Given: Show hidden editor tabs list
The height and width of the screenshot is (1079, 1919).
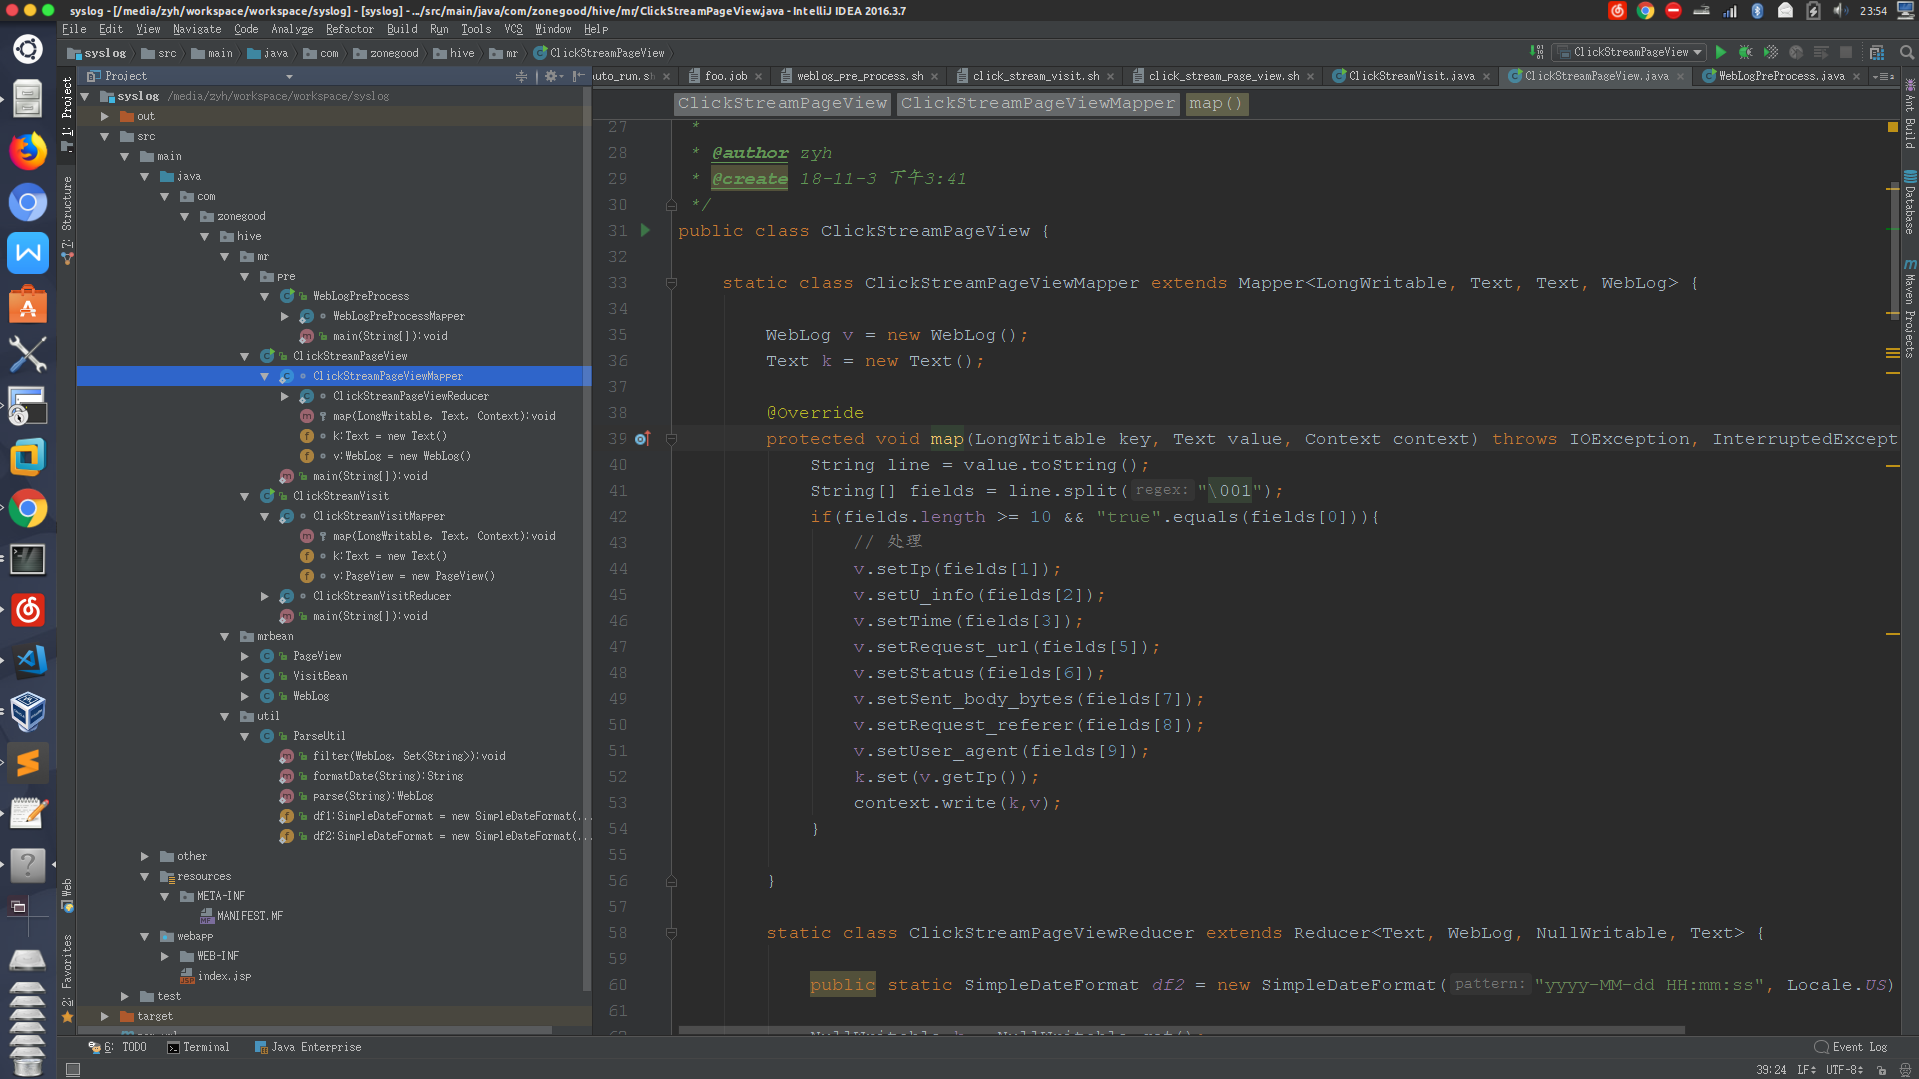Looking at the screenshot, I should pyautogui.click(x=1883, y=76).
